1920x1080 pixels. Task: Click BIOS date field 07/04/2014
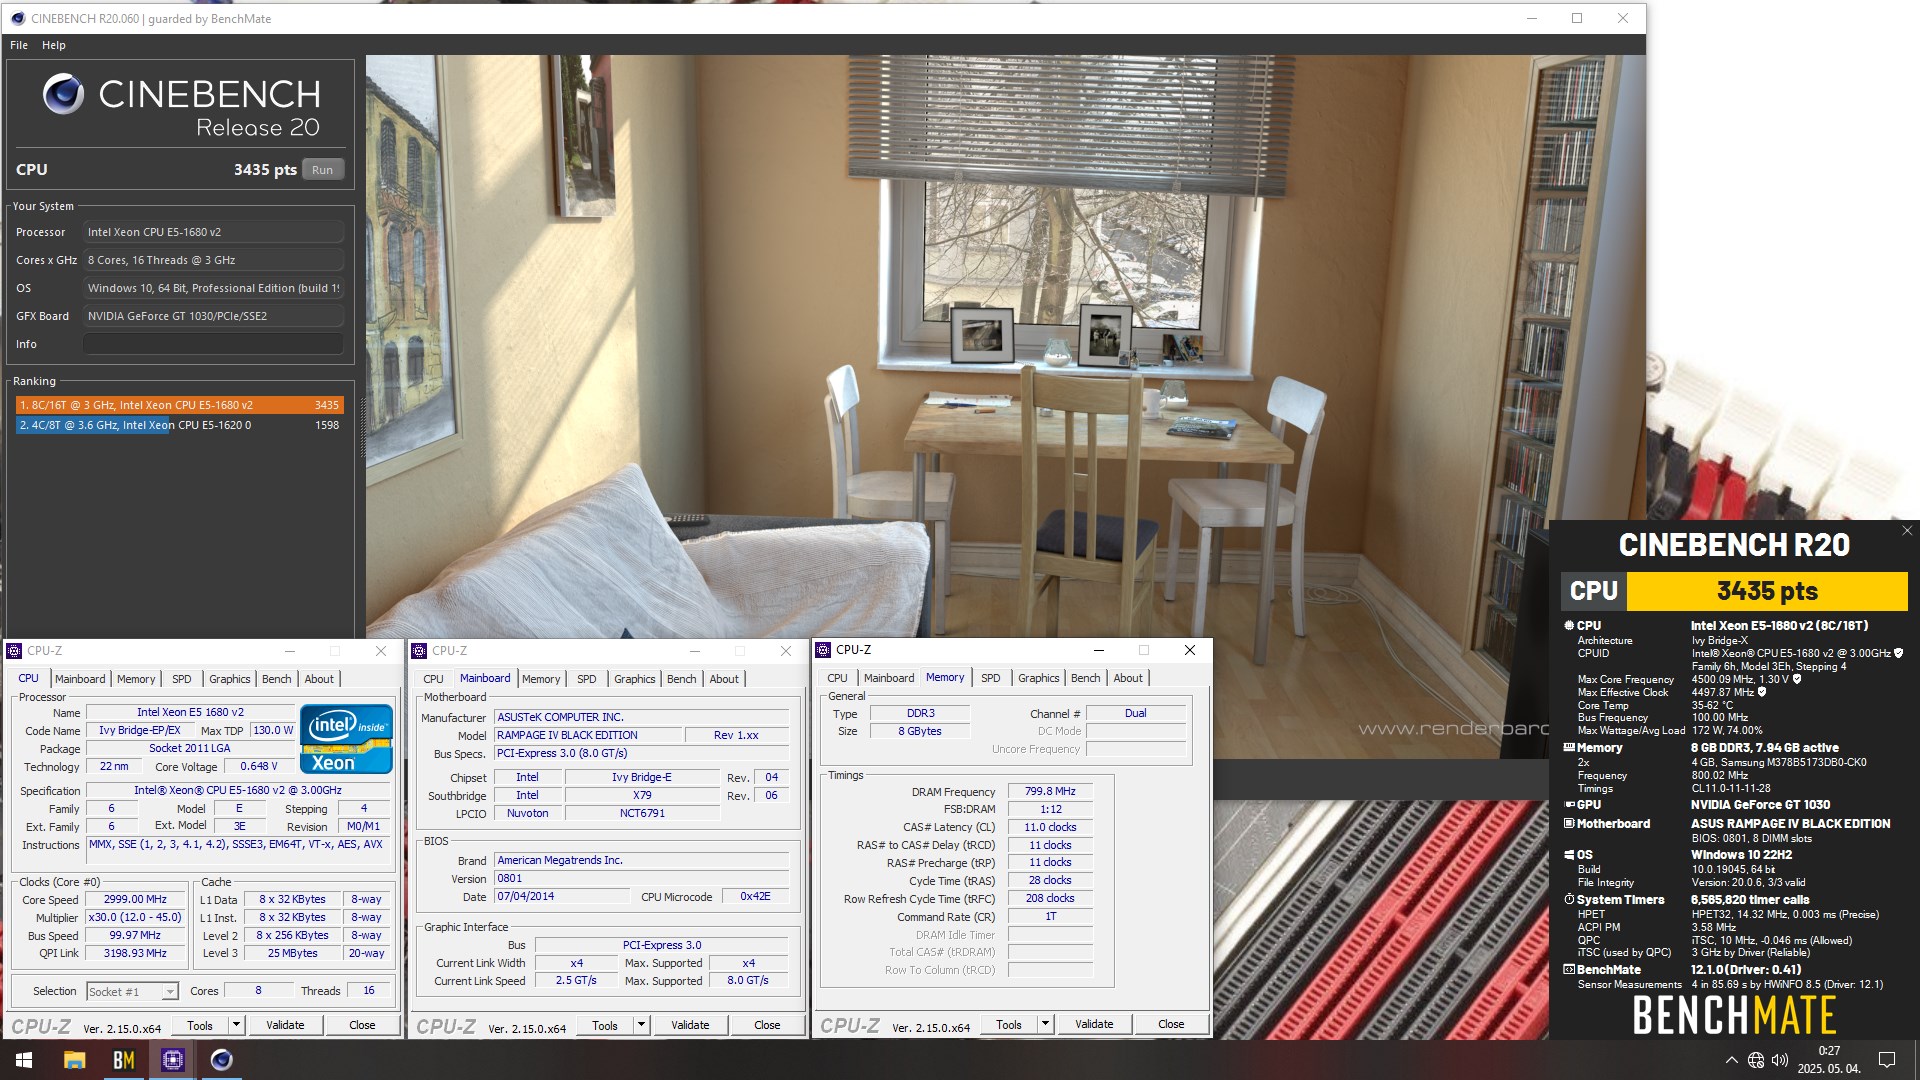[x=560, y=896]
